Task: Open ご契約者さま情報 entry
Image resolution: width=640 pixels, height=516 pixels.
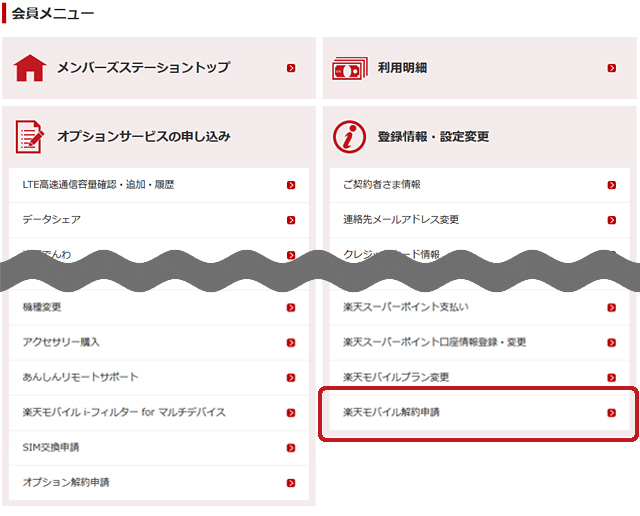Action: tap(480, 185)
